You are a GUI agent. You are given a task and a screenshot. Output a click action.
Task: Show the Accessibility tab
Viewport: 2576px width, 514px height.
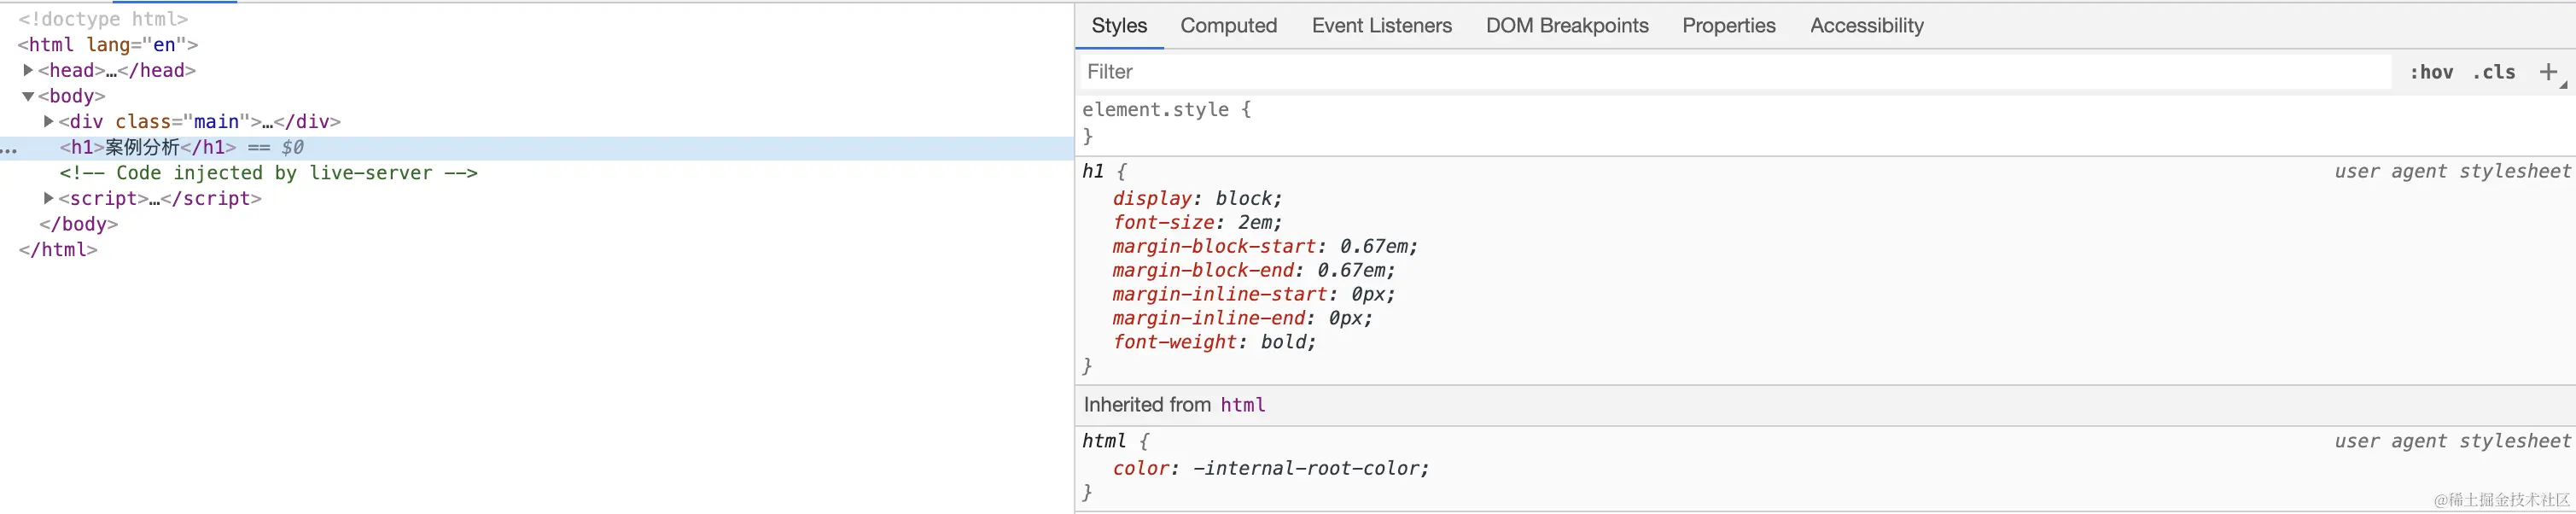coord(1866,26)
